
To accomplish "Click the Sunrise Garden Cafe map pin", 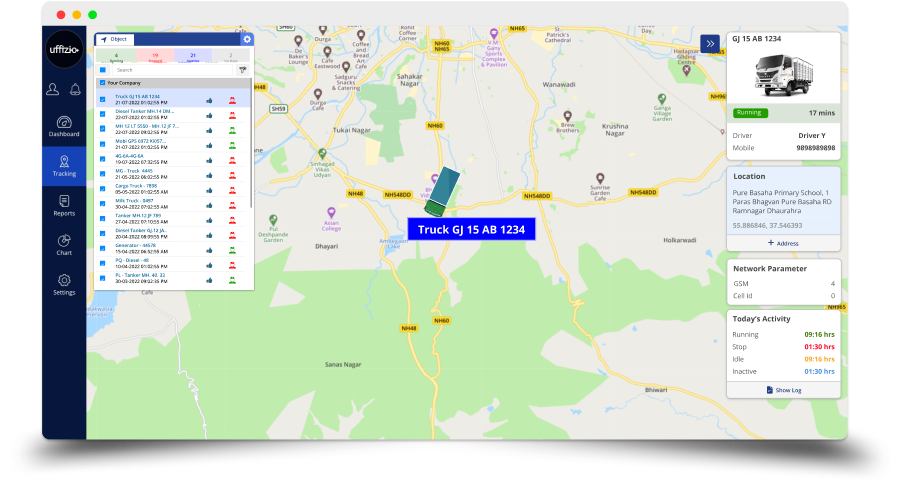I will (600, 178).
